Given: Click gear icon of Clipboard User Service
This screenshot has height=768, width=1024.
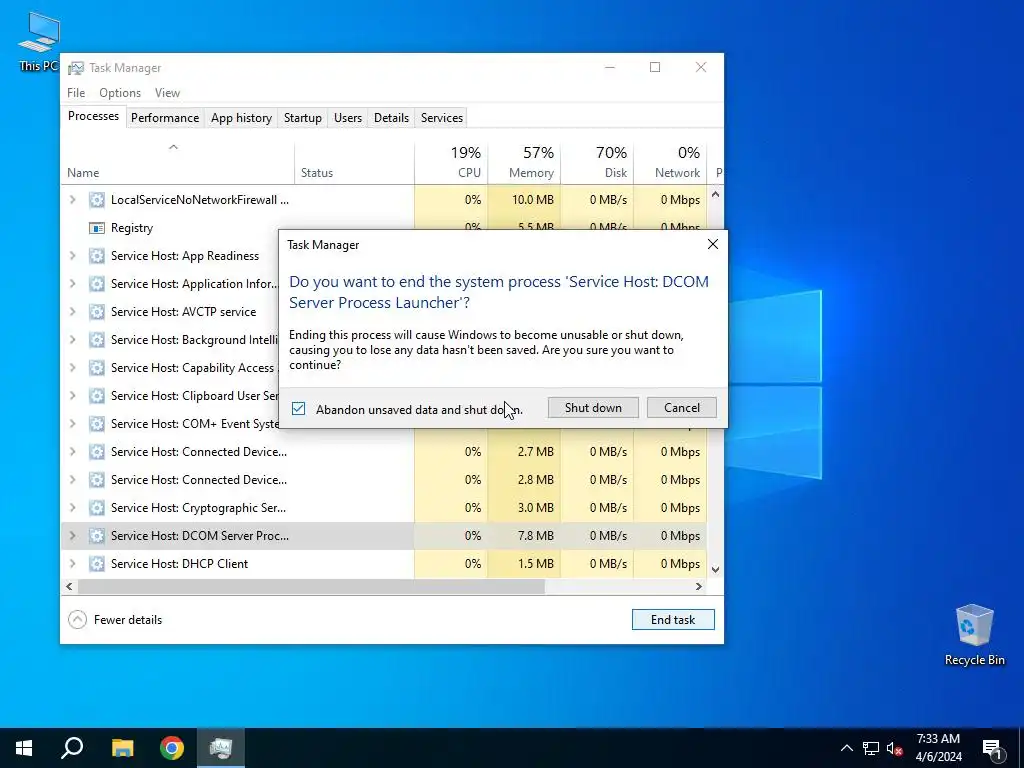Looking at the screenshot, I should (x=97, y=396).
